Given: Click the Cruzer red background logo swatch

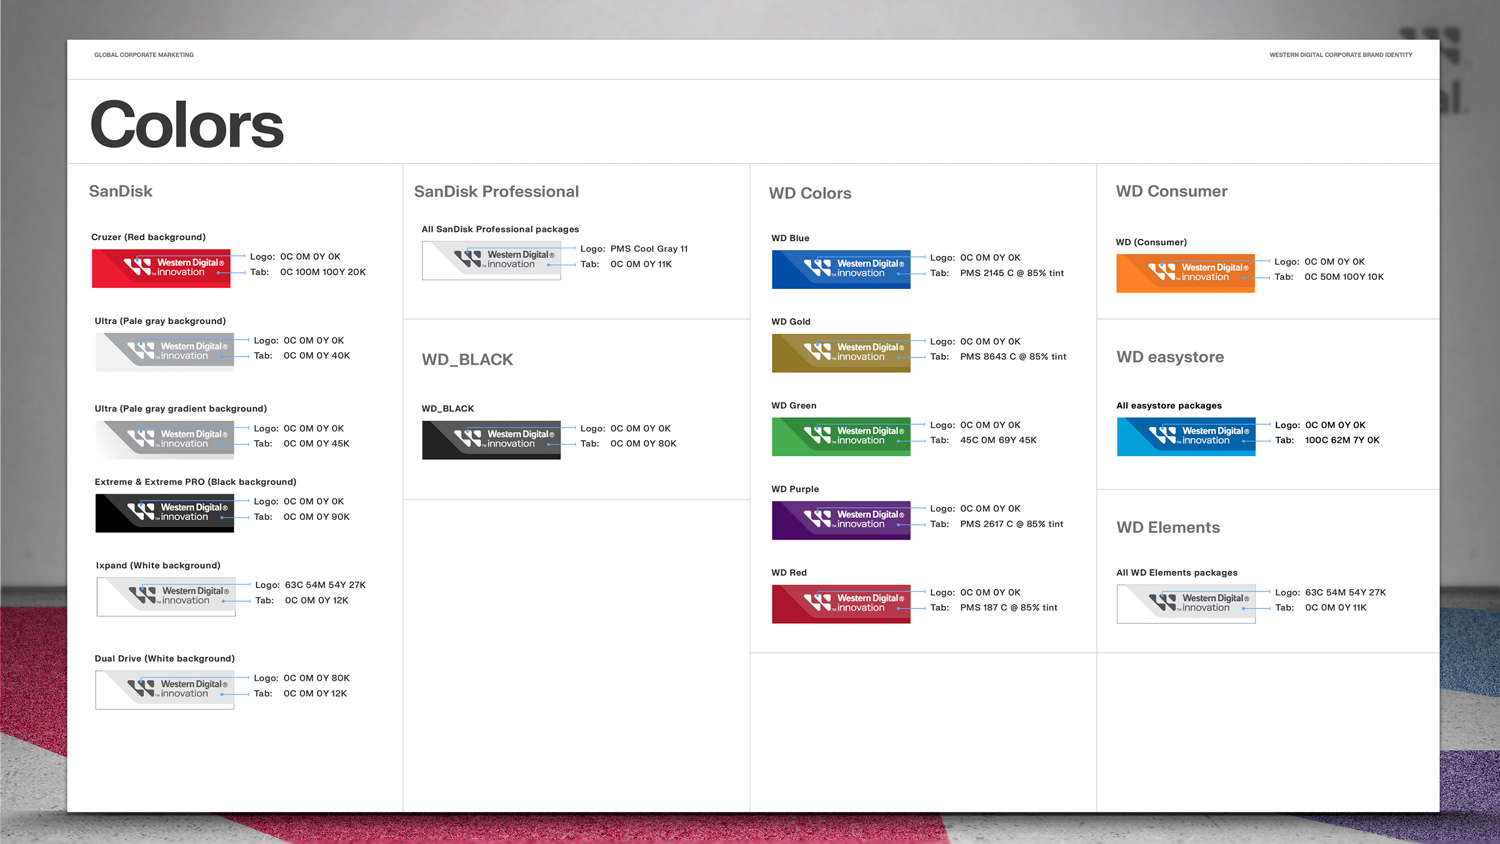Looking at the screenshot, I should pyautogui.click(x=161, y=268).
